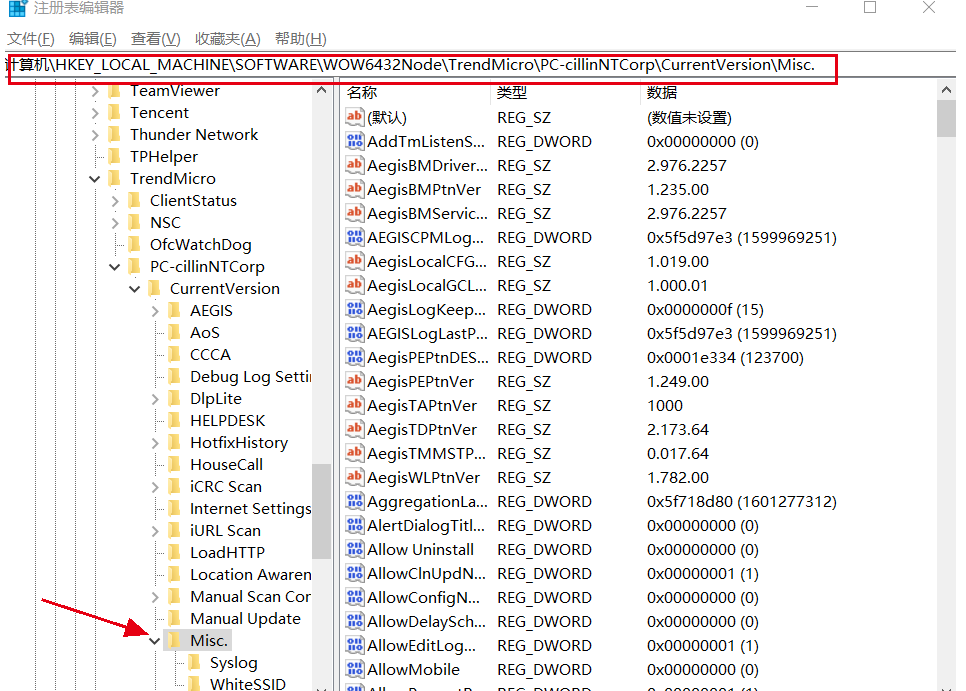Open the 收藏夹(A) menu
Screen dimensions: 966x691
[227, 39]
